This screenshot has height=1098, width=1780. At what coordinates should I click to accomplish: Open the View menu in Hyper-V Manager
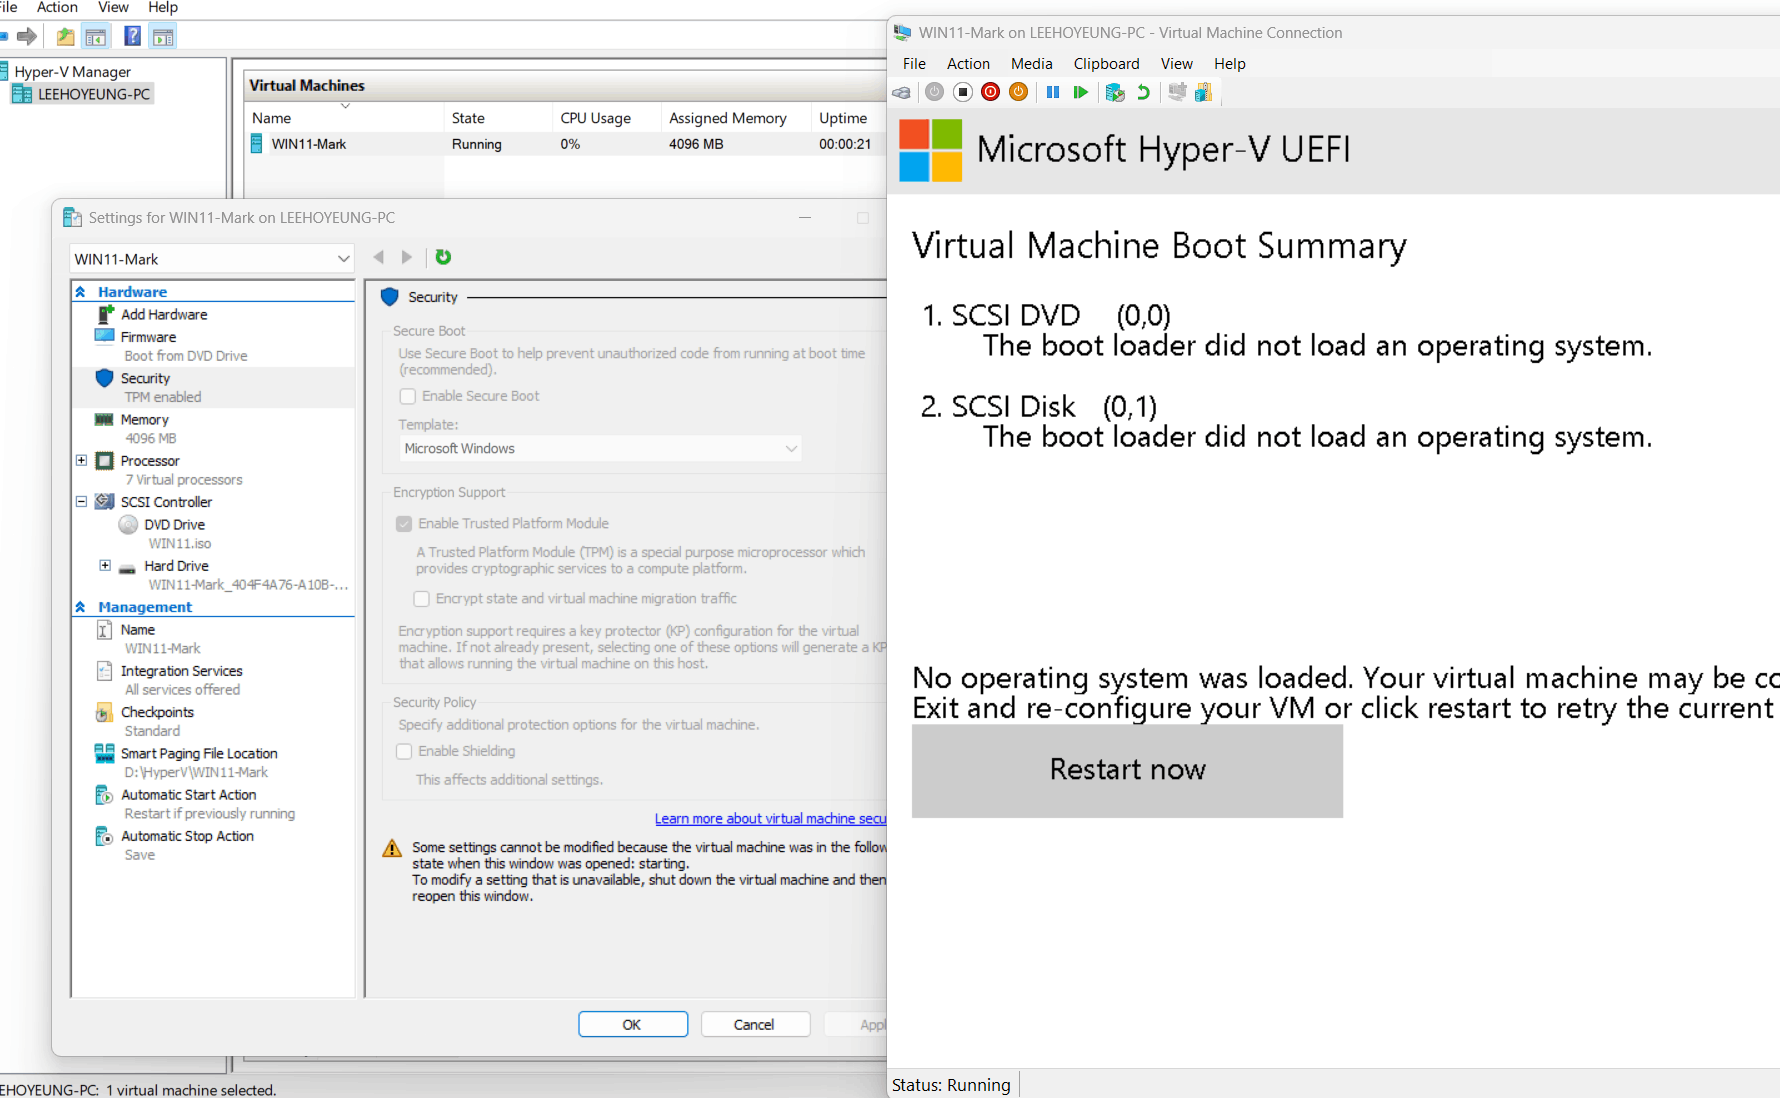tap(113, 8)
